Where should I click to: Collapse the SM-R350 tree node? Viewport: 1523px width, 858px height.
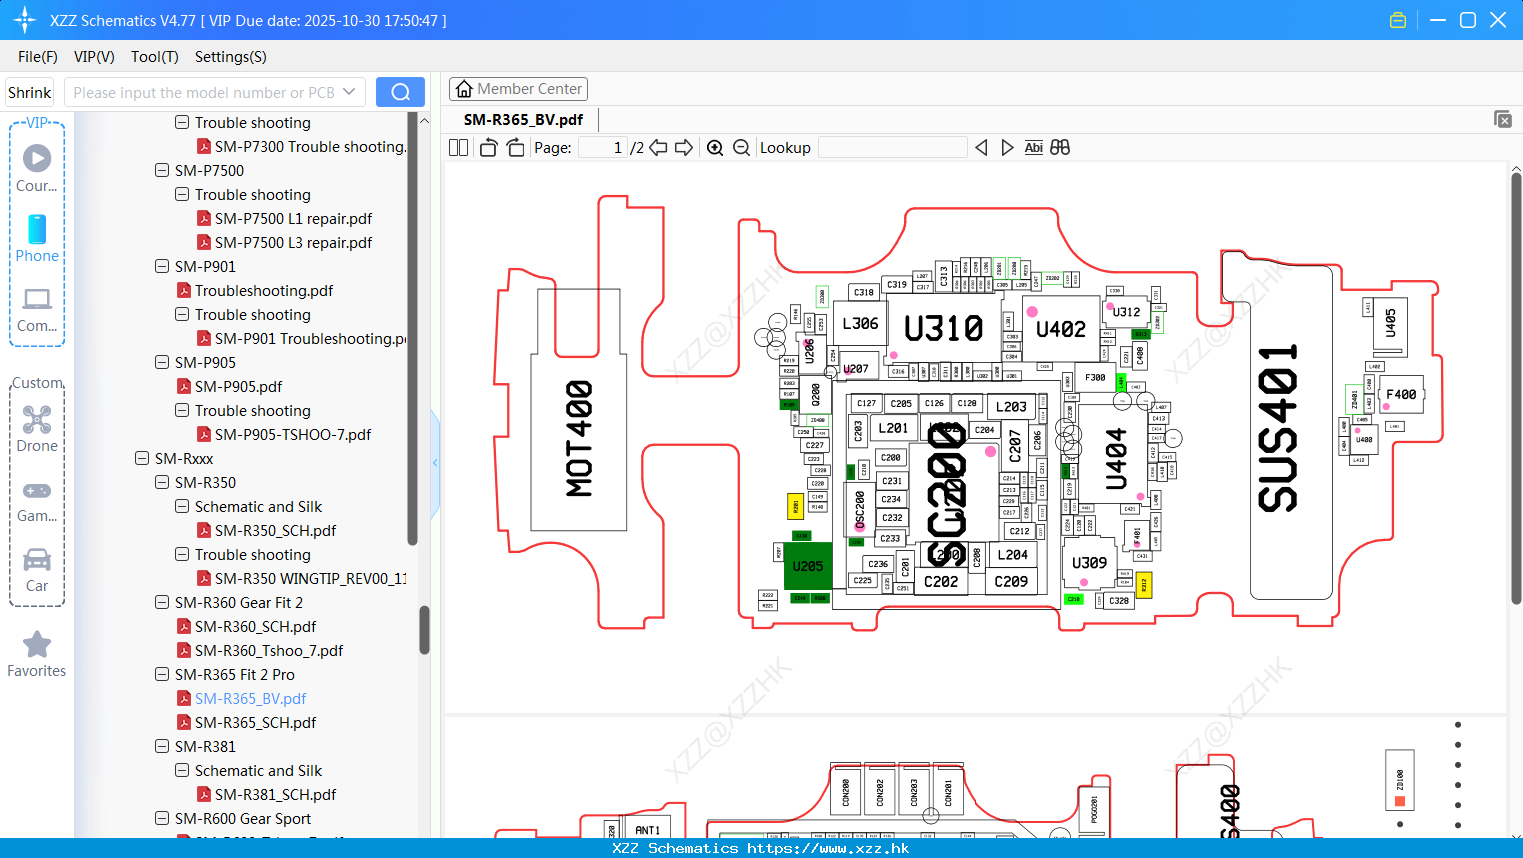tap(162, 483)
